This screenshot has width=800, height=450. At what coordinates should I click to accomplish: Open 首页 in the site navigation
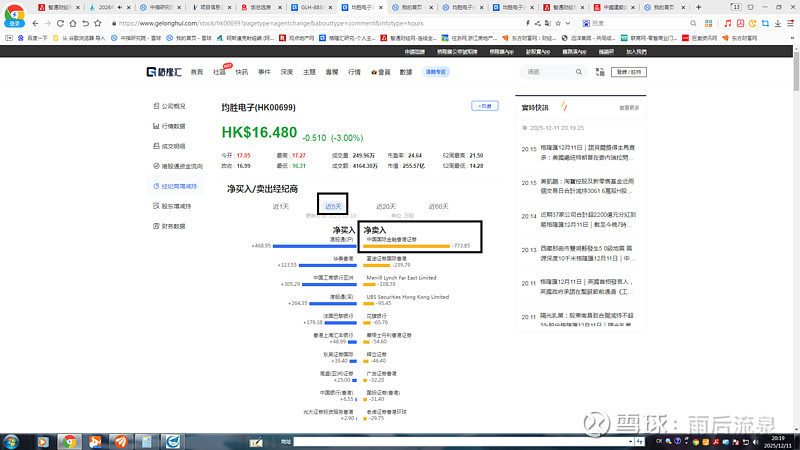(x=197, y=72)
